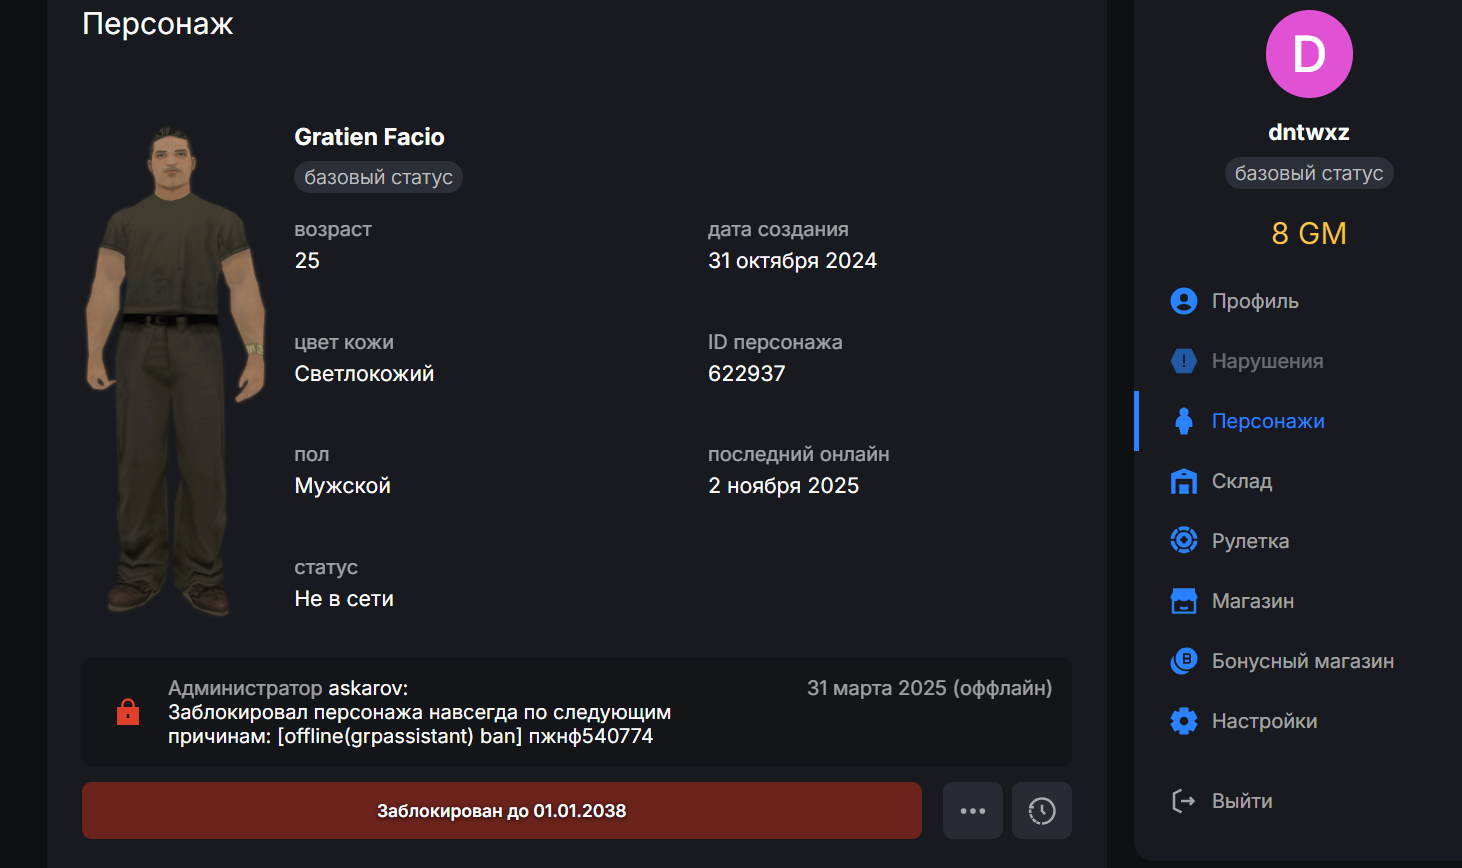Select the Бонусный магазин menu entry
Viewport: 1462px width, 868px height.
tap(1302, 661)
